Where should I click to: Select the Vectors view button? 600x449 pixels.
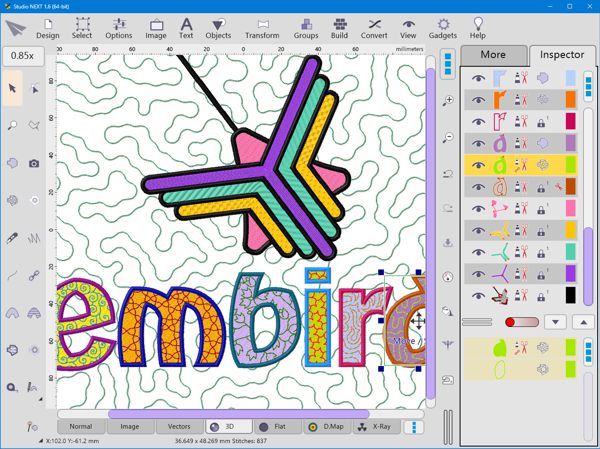[179, 426]
